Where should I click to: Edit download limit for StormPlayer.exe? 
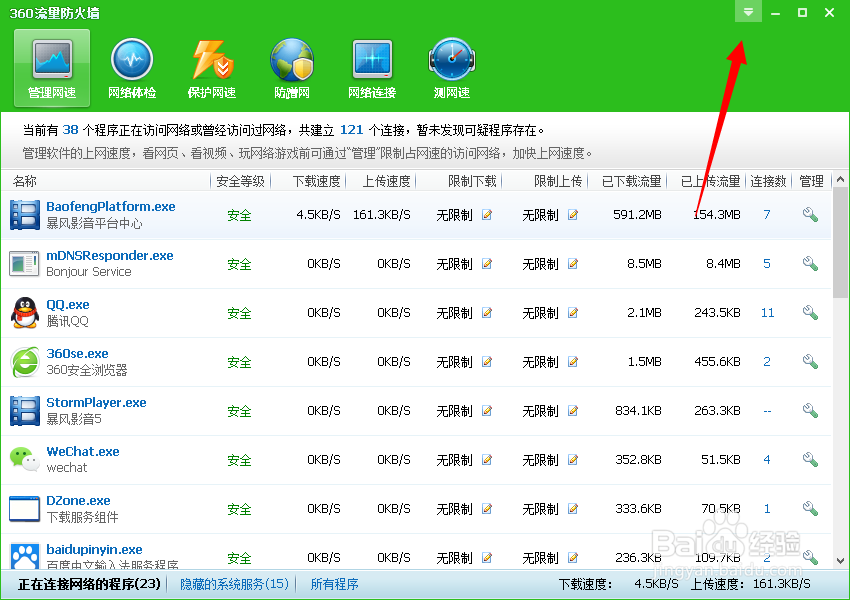coord(487,411)
